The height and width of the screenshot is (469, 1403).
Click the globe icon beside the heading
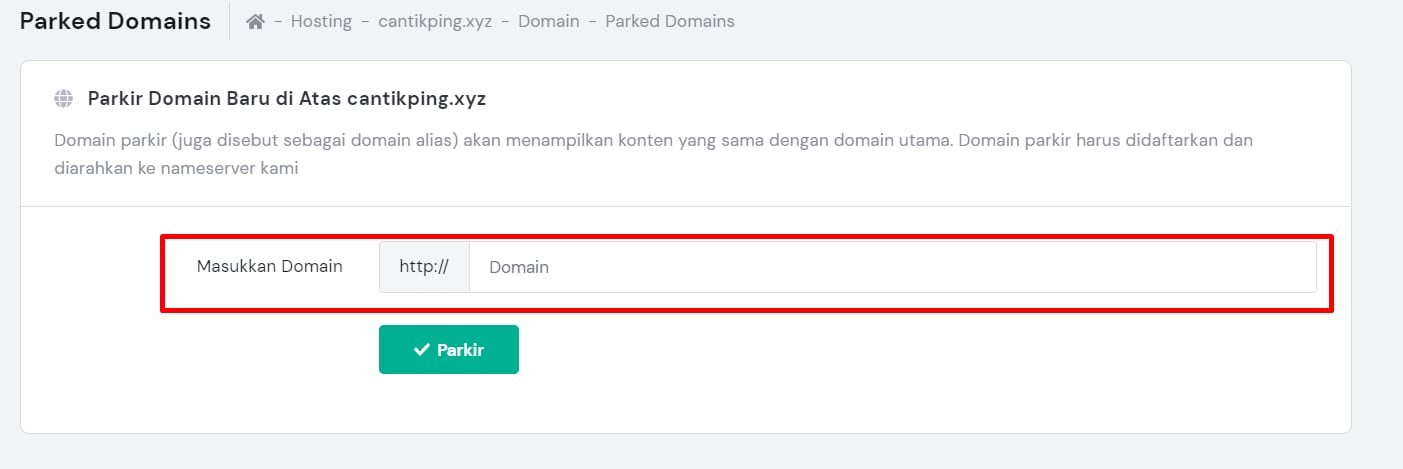tap(64, 99)
